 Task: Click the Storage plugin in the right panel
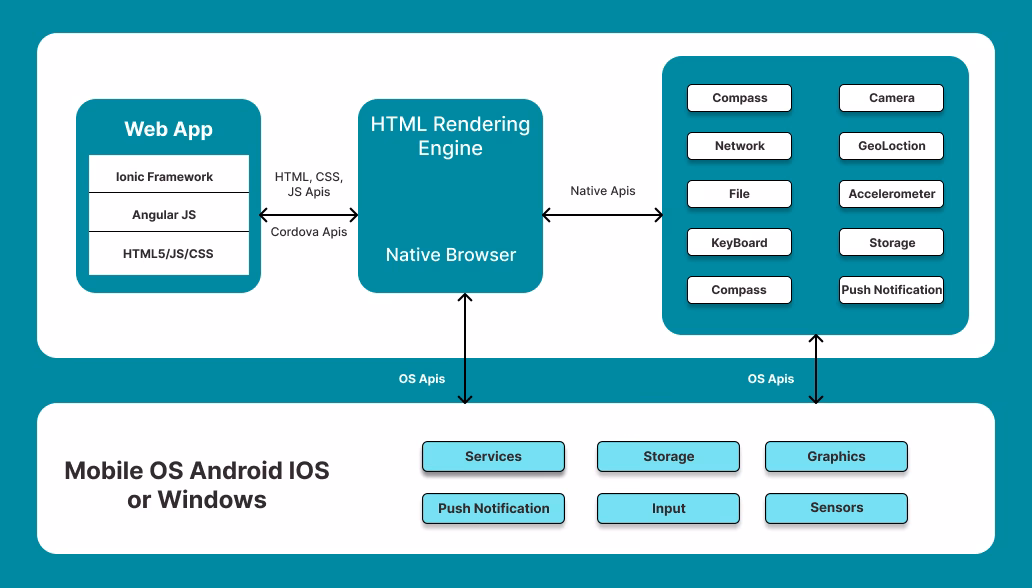pos(890,242)
